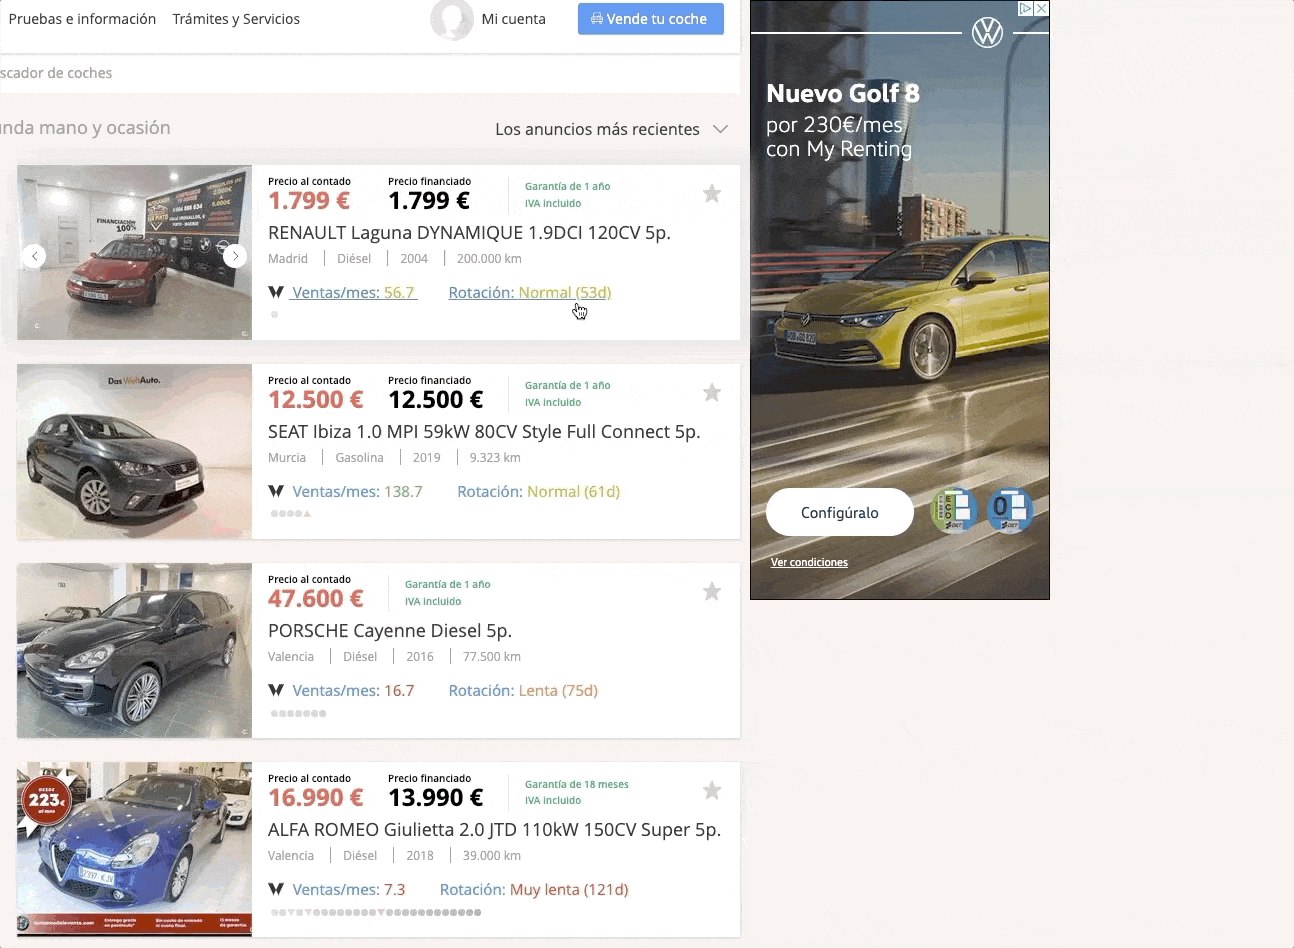Screen dimensions: 1294x948
Task: Star the ALFA ROMEO Giulietta listing
Action: coord(712,790)
